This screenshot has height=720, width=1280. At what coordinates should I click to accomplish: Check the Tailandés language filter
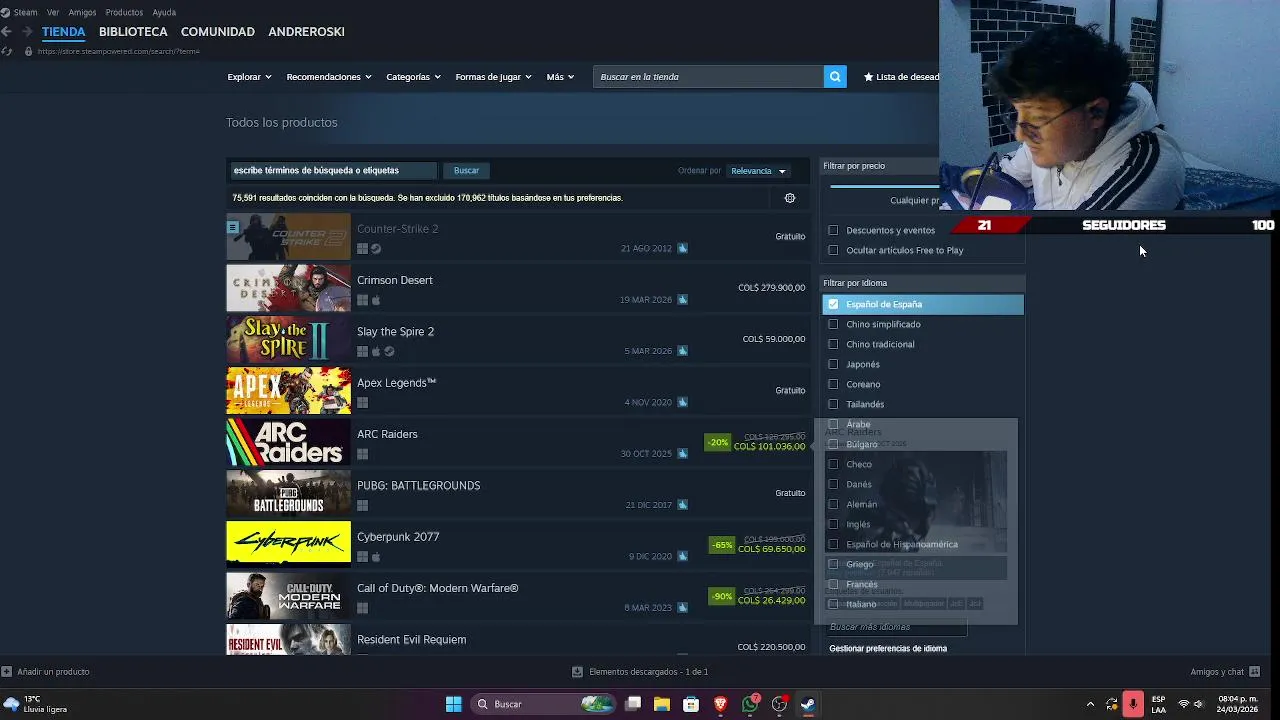(x=833, y=404)
